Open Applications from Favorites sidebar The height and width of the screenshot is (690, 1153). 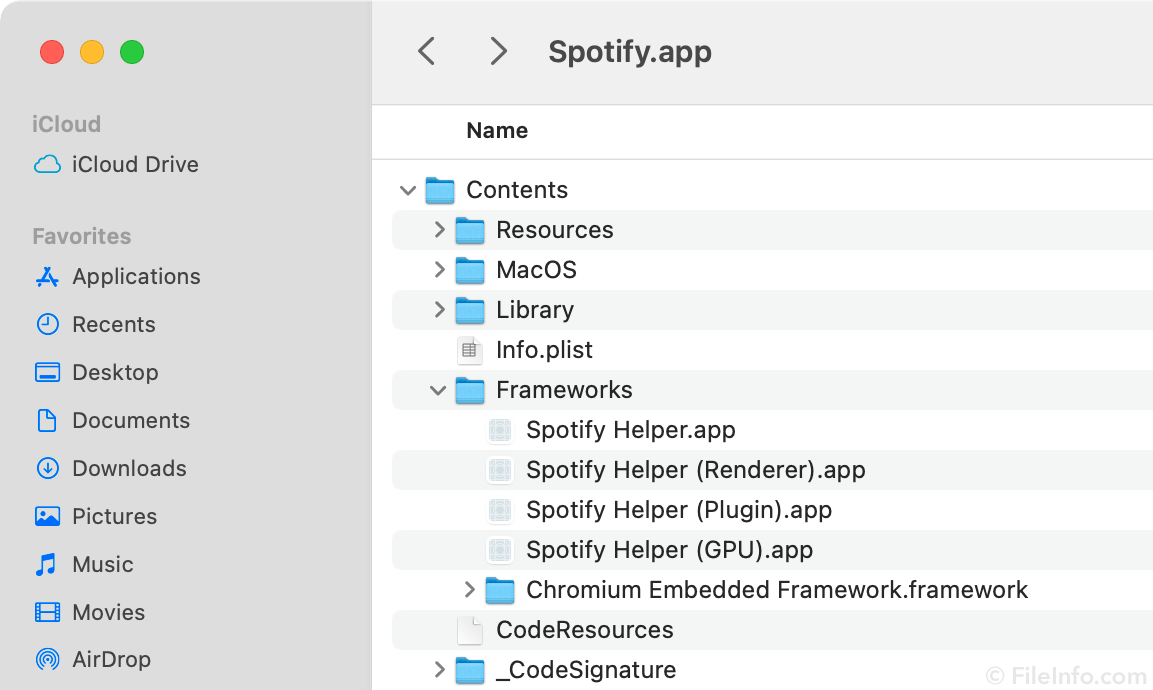tap(136, 276)
